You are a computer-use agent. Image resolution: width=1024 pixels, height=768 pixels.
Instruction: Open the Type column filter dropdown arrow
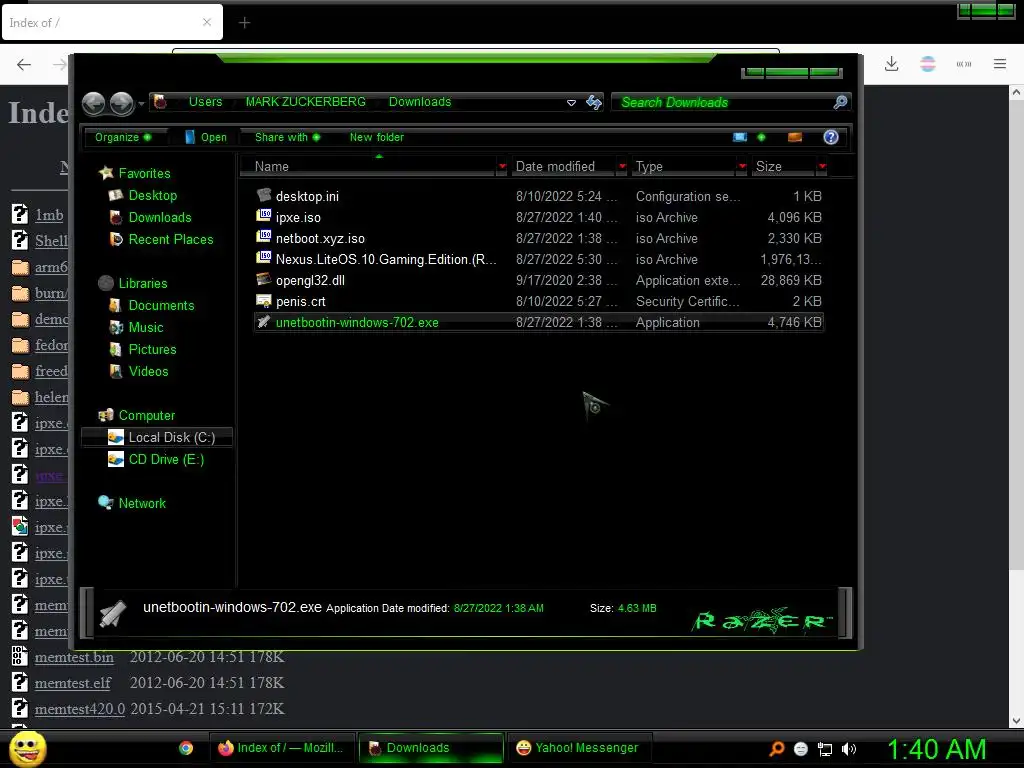coord(742,167)
